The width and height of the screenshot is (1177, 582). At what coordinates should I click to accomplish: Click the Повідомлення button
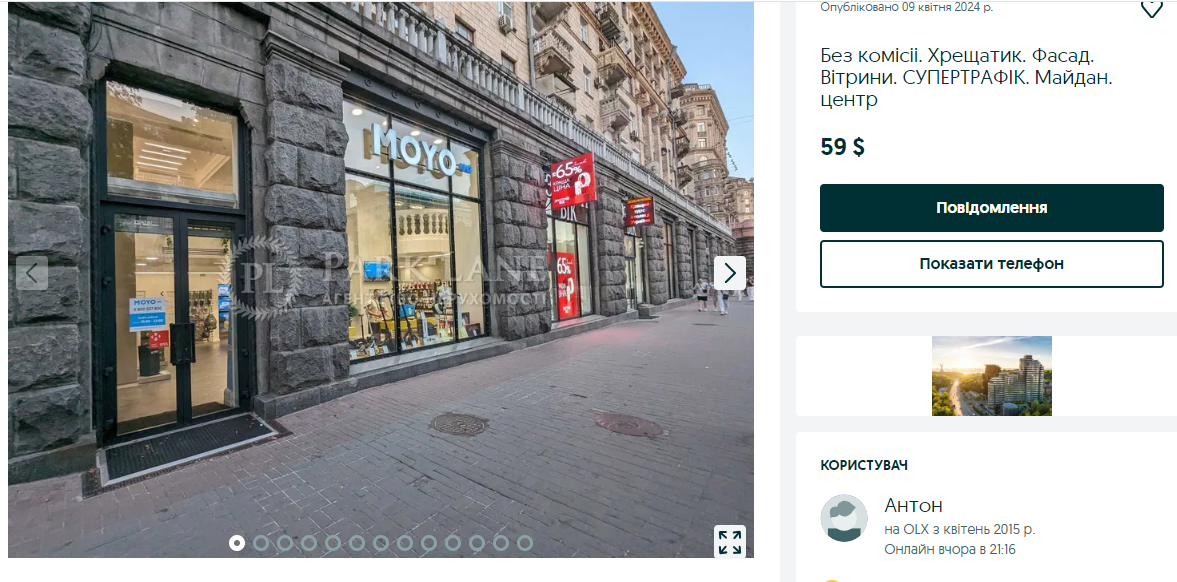[992, 208]
